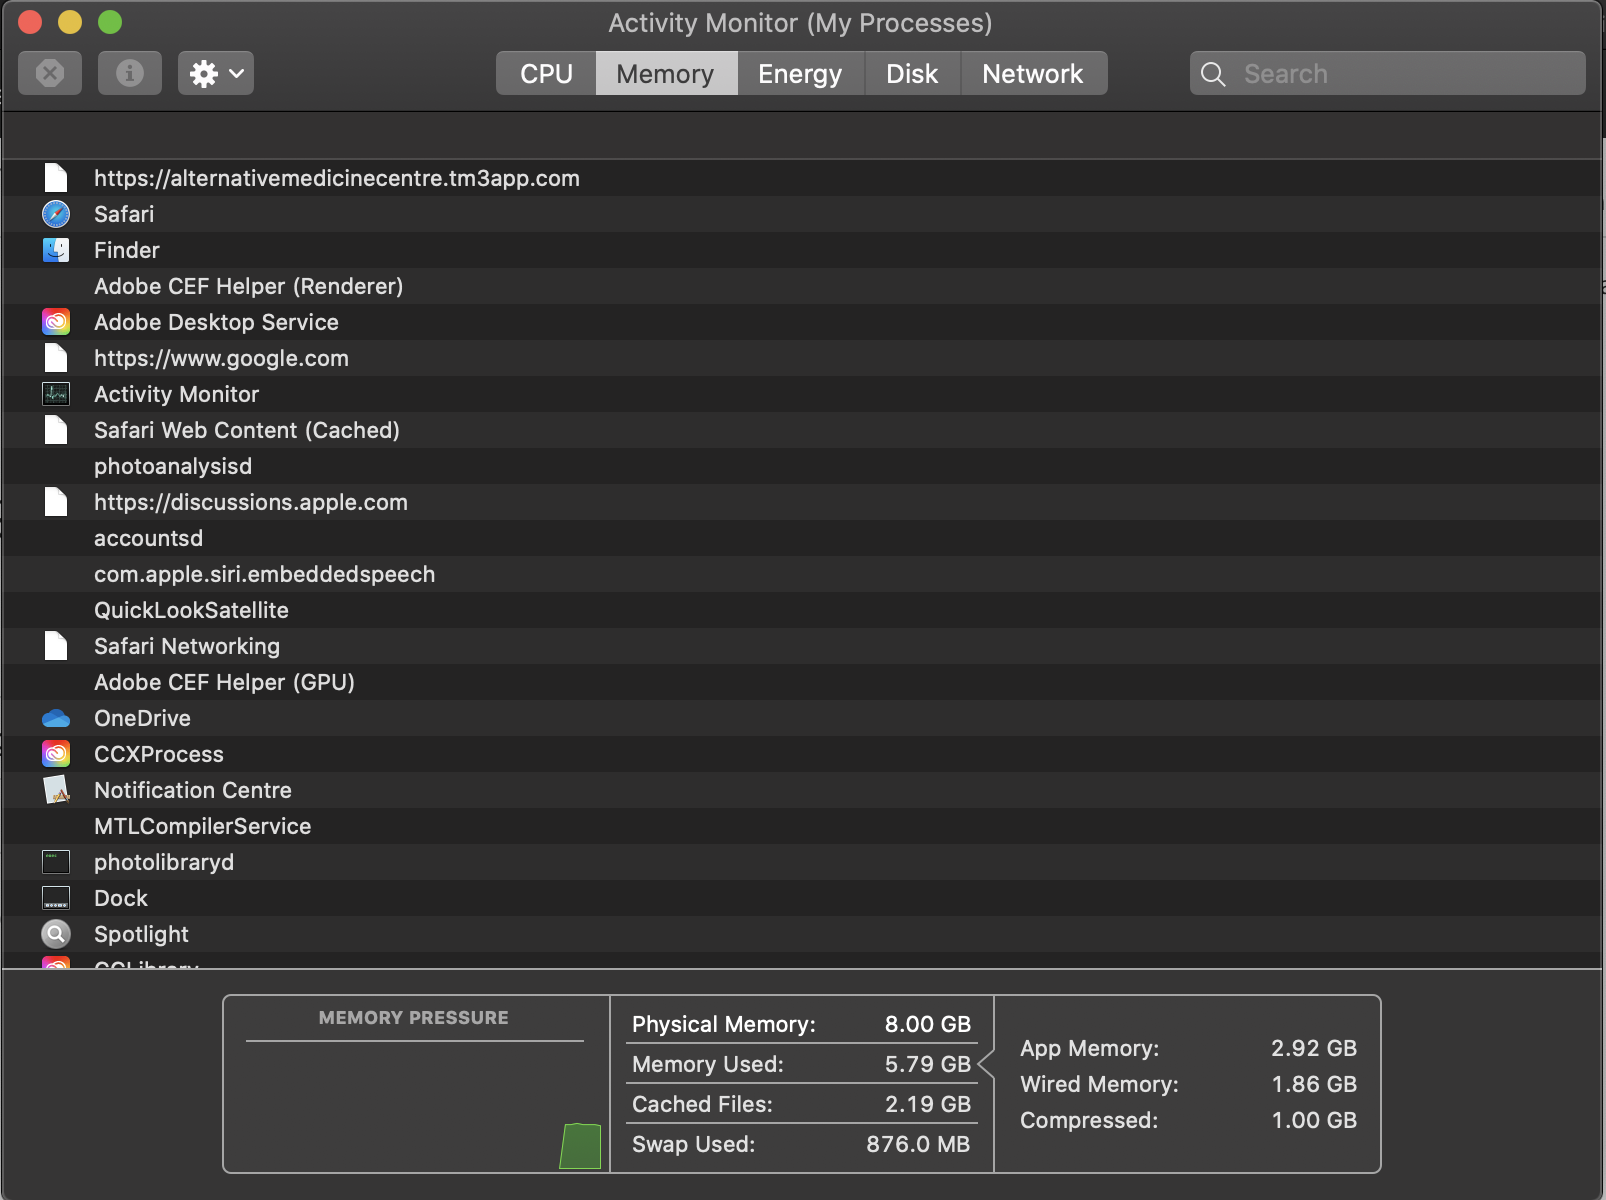Select the photoanalysisd process
Image resolution: width=1606 pixels, height=1200 pixels.
pos(173,466)
